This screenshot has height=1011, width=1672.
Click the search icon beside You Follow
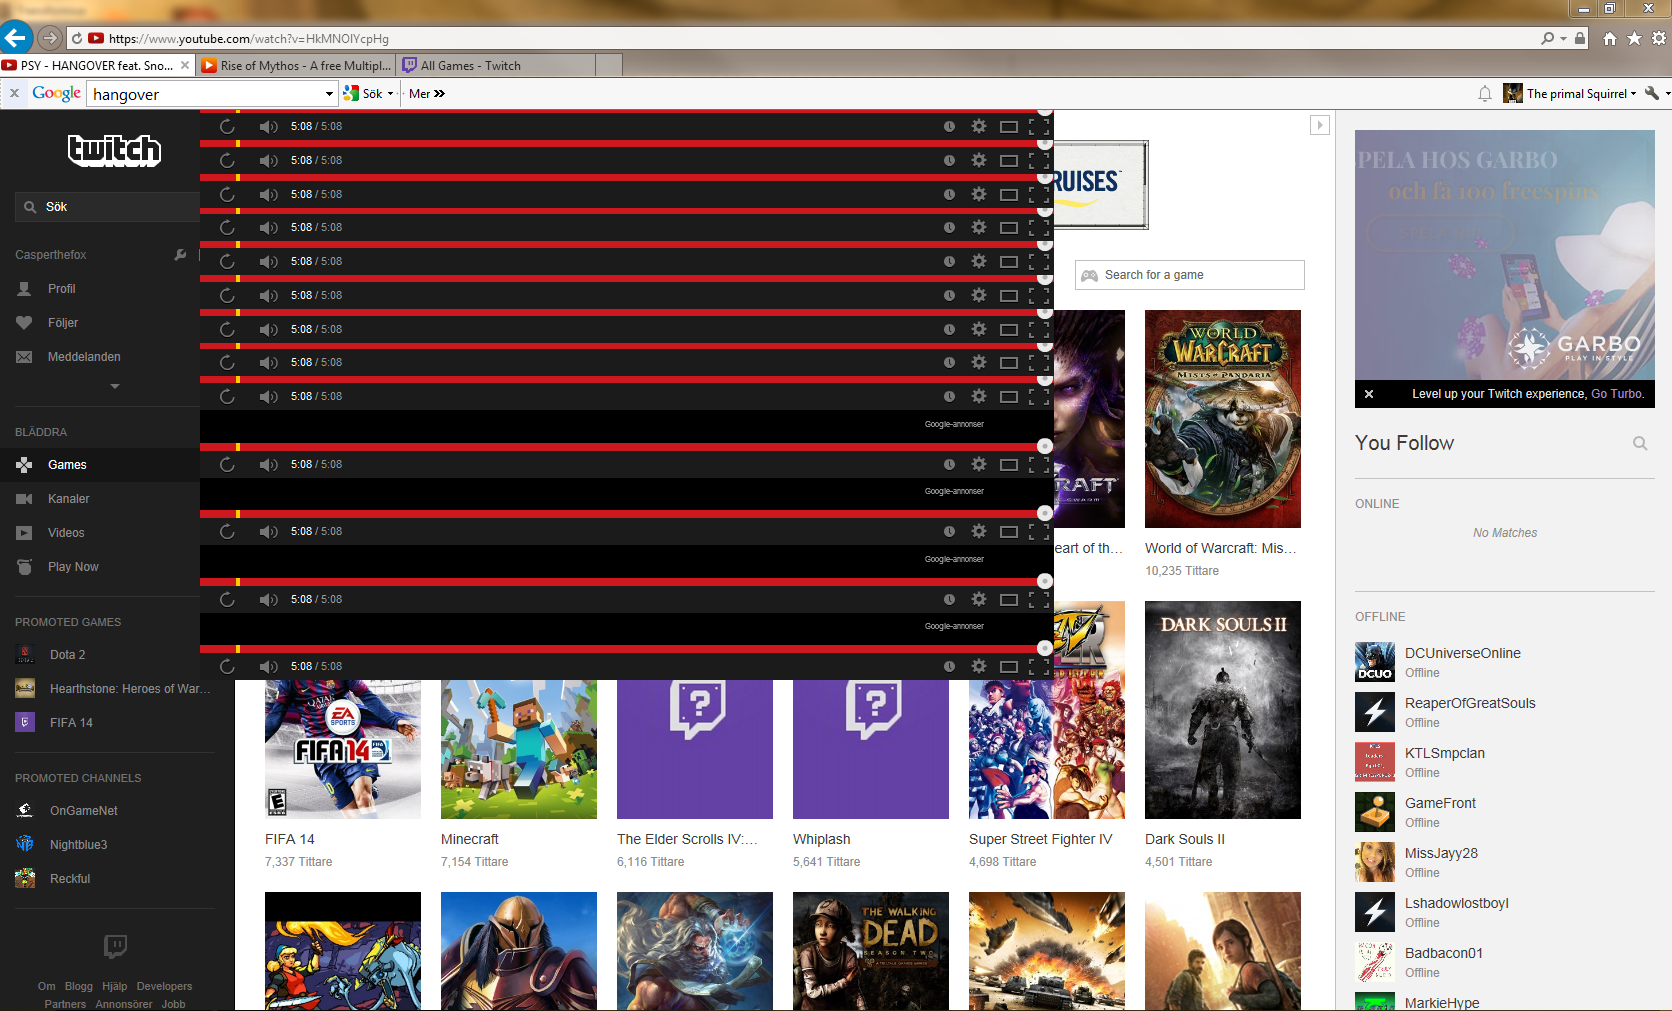1640,443
